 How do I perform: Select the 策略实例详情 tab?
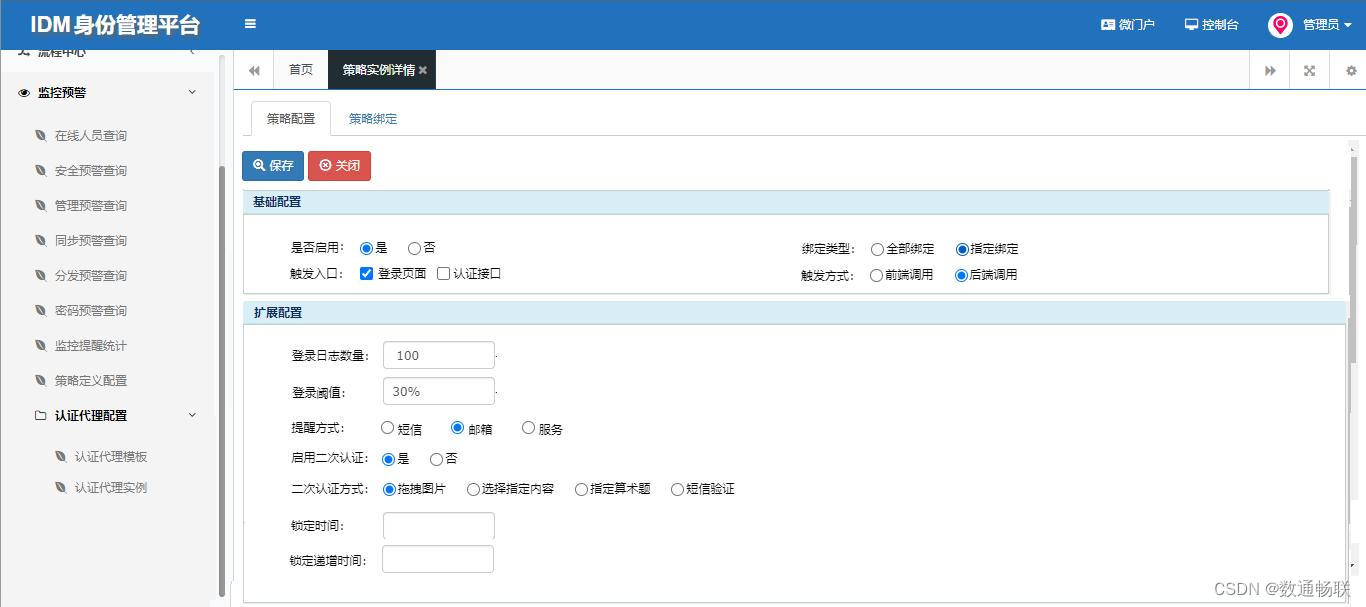(378, 70)
